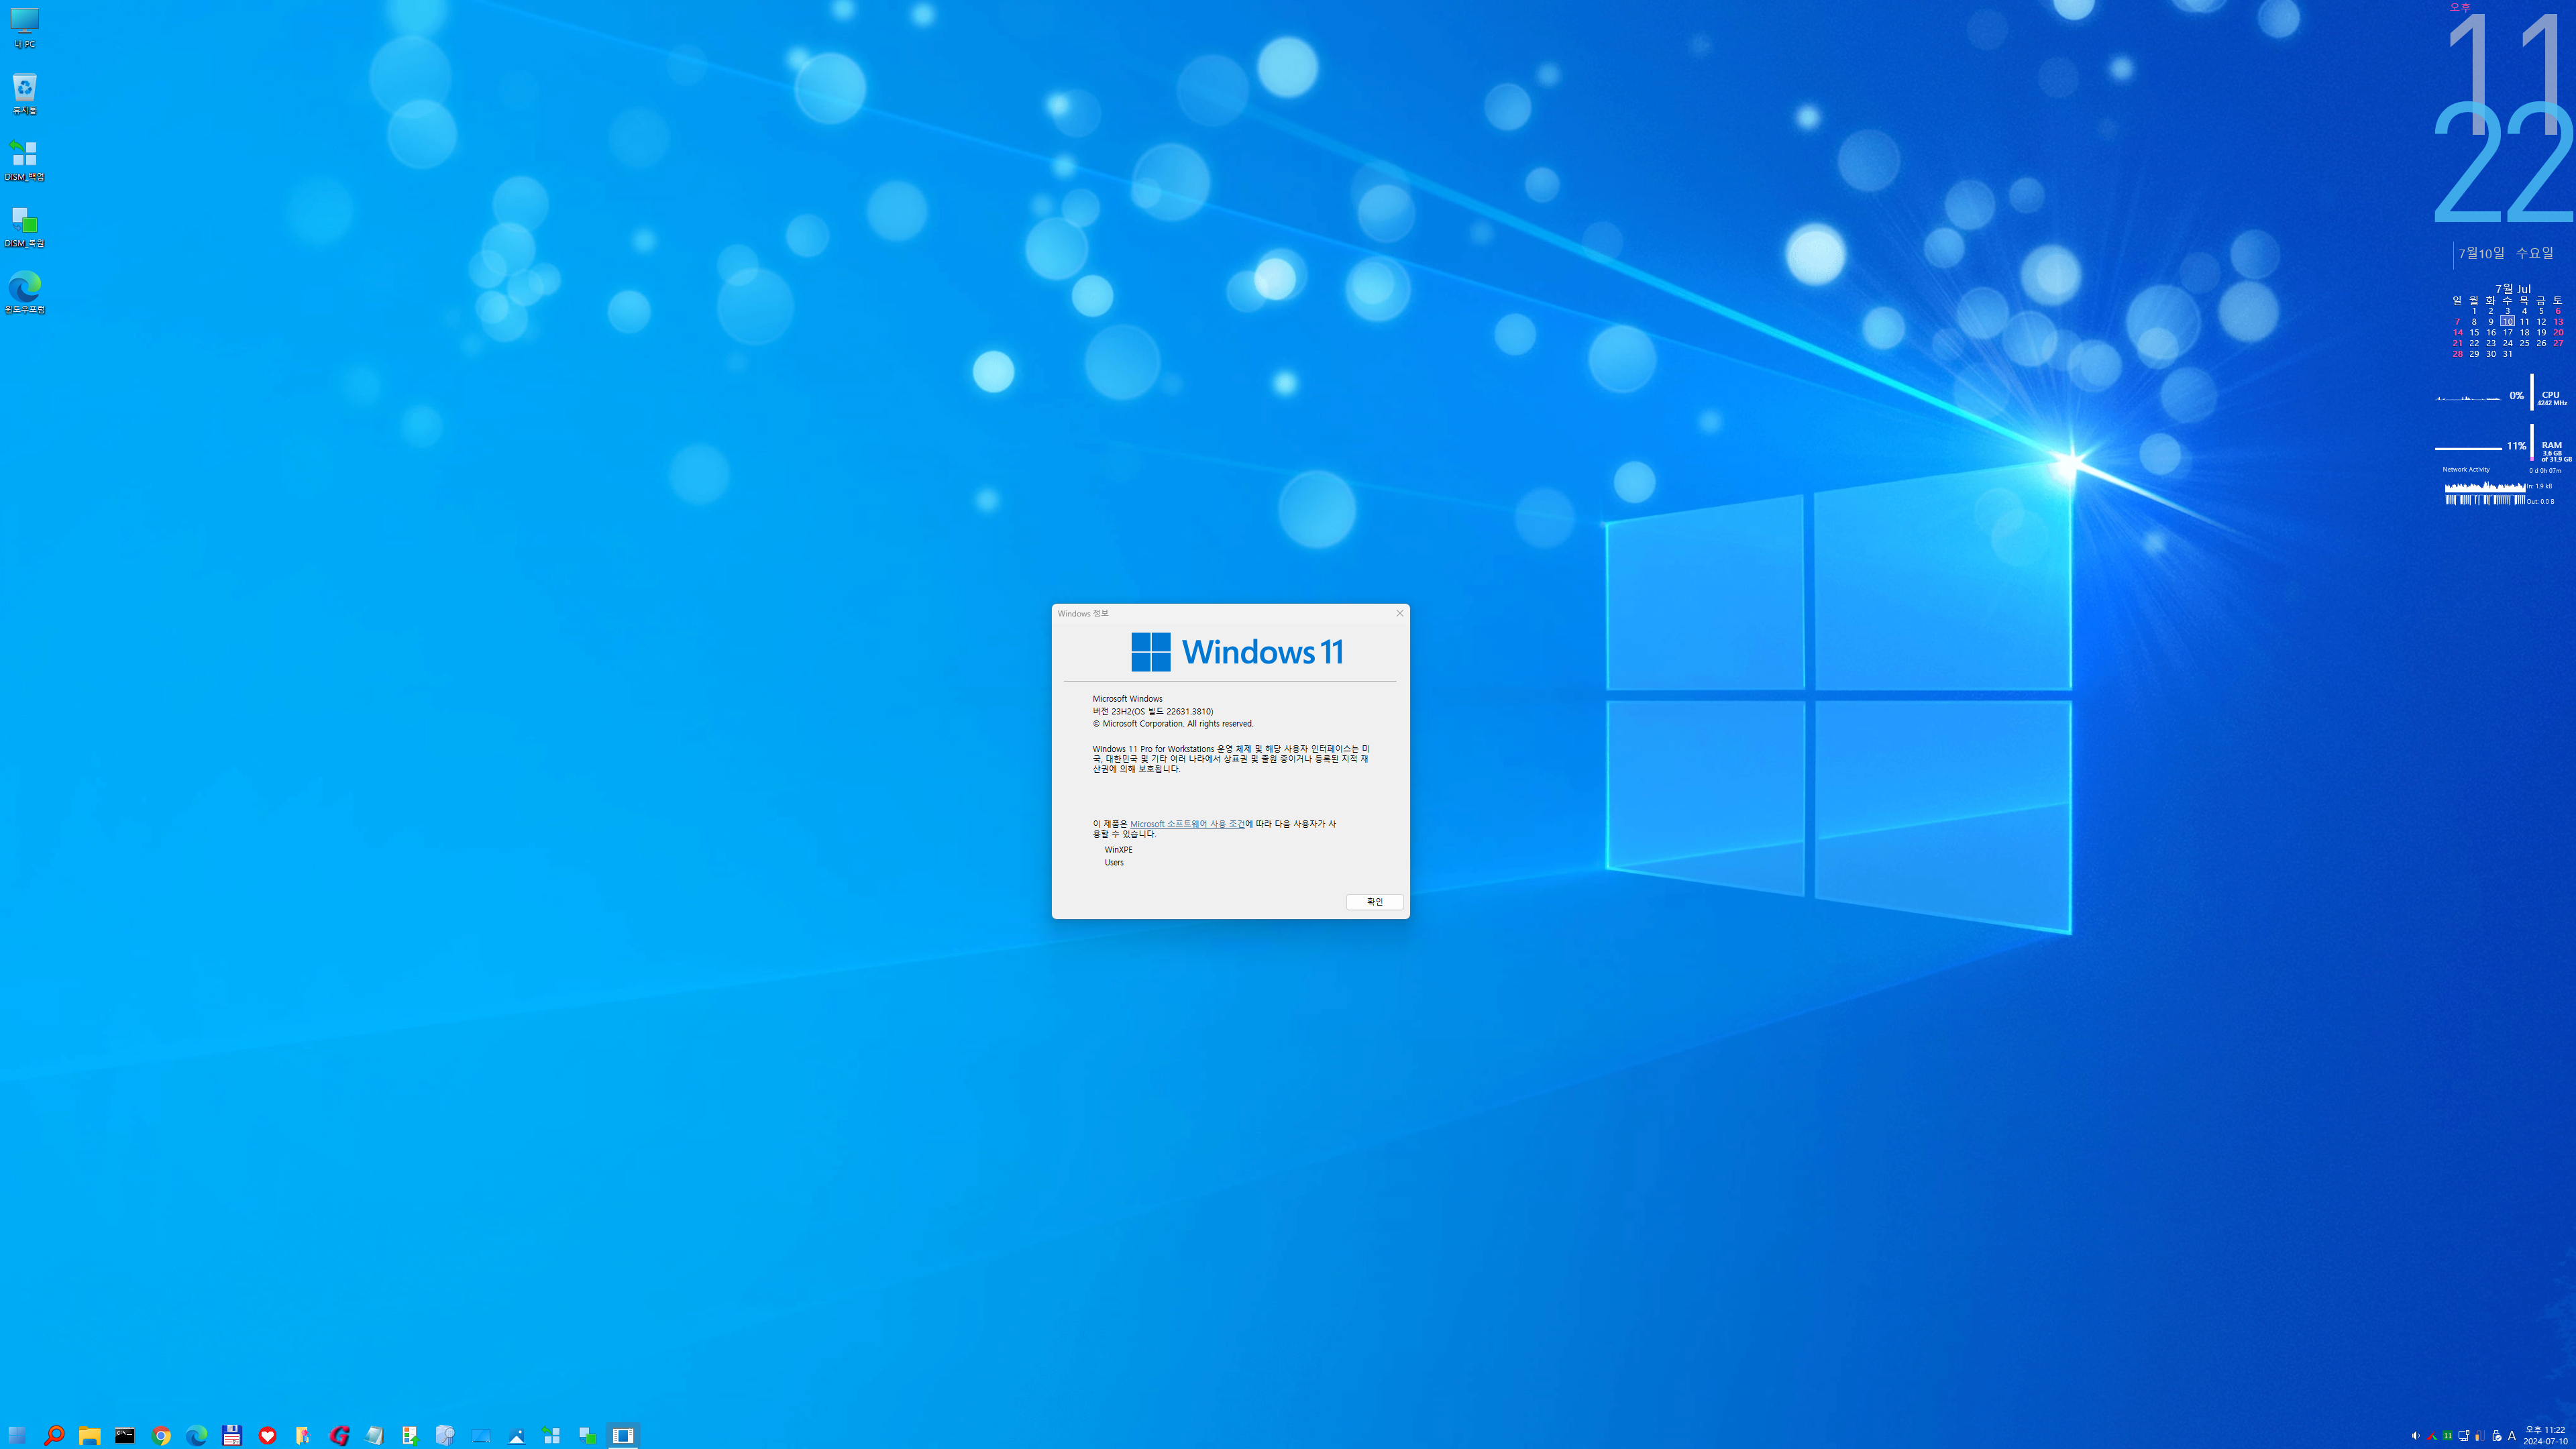
Task: Click the folder with pin taskbar icon
Action: tap(303, 1435)
